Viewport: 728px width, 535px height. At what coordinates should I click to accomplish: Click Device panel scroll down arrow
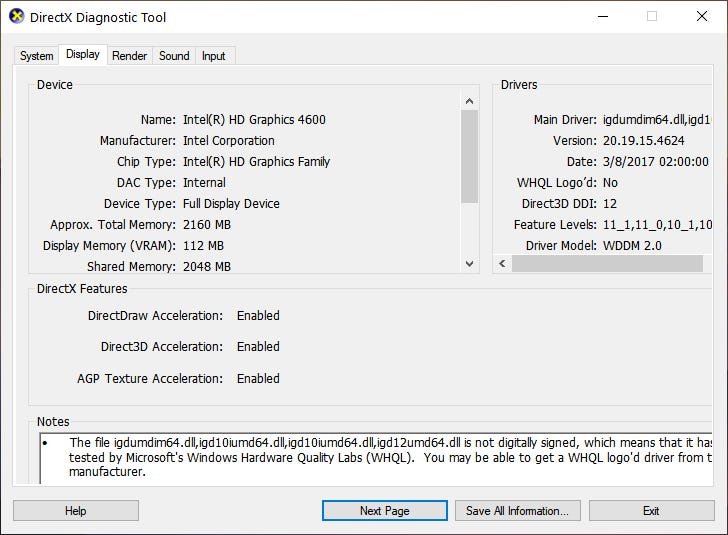click(x=469, y=263)
